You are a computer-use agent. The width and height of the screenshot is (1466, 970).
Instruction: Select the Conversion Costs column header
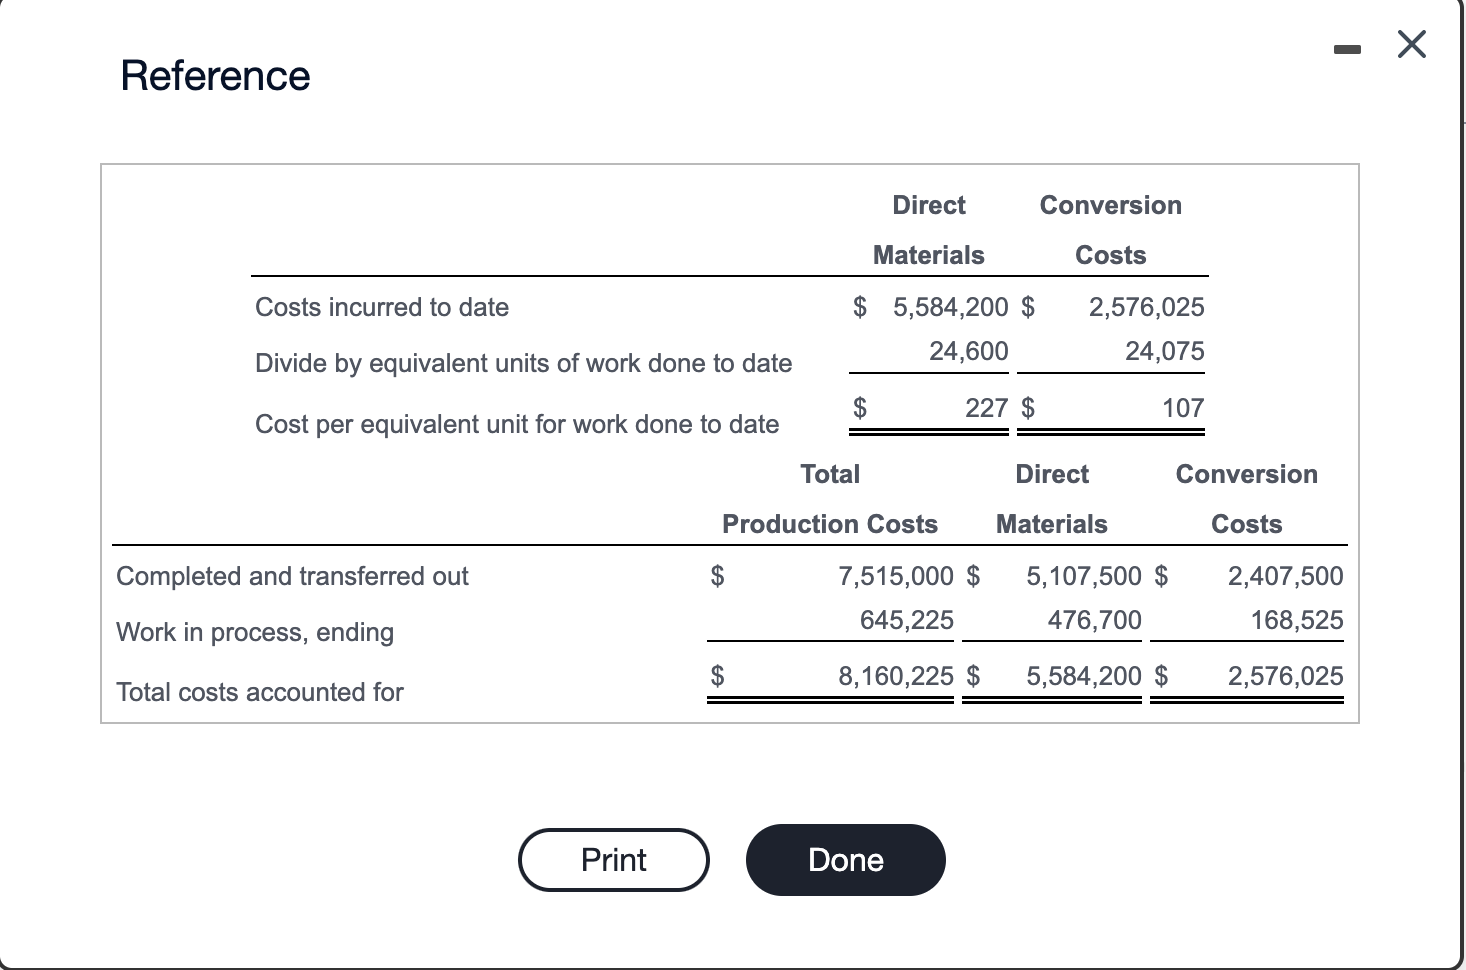(1110, 230)
